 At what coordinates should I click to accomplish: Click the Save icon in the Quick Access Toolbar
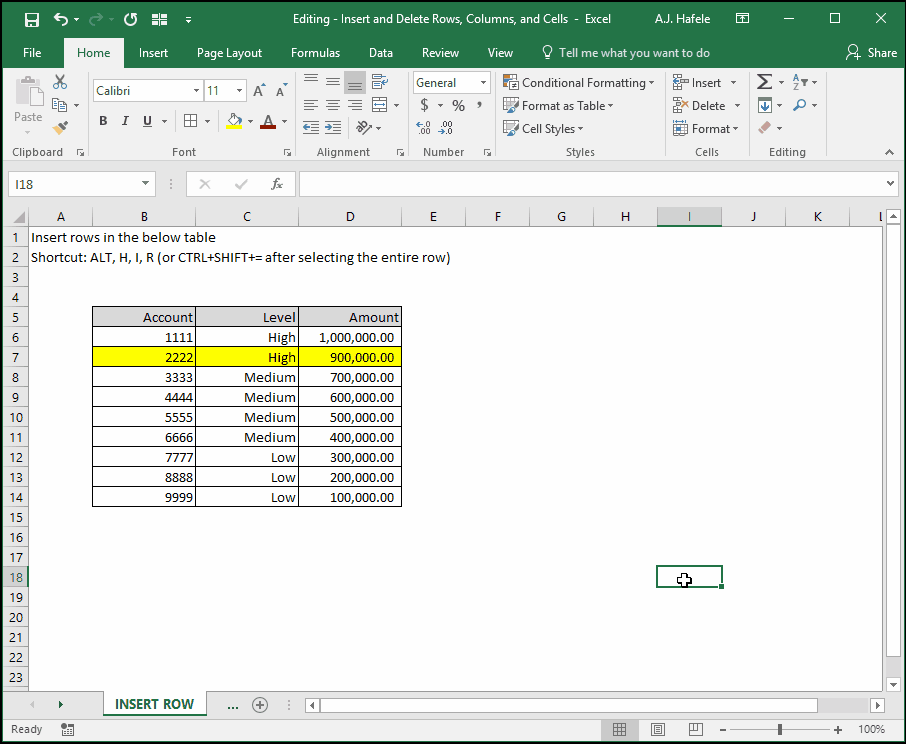click(x=32, y=20)
